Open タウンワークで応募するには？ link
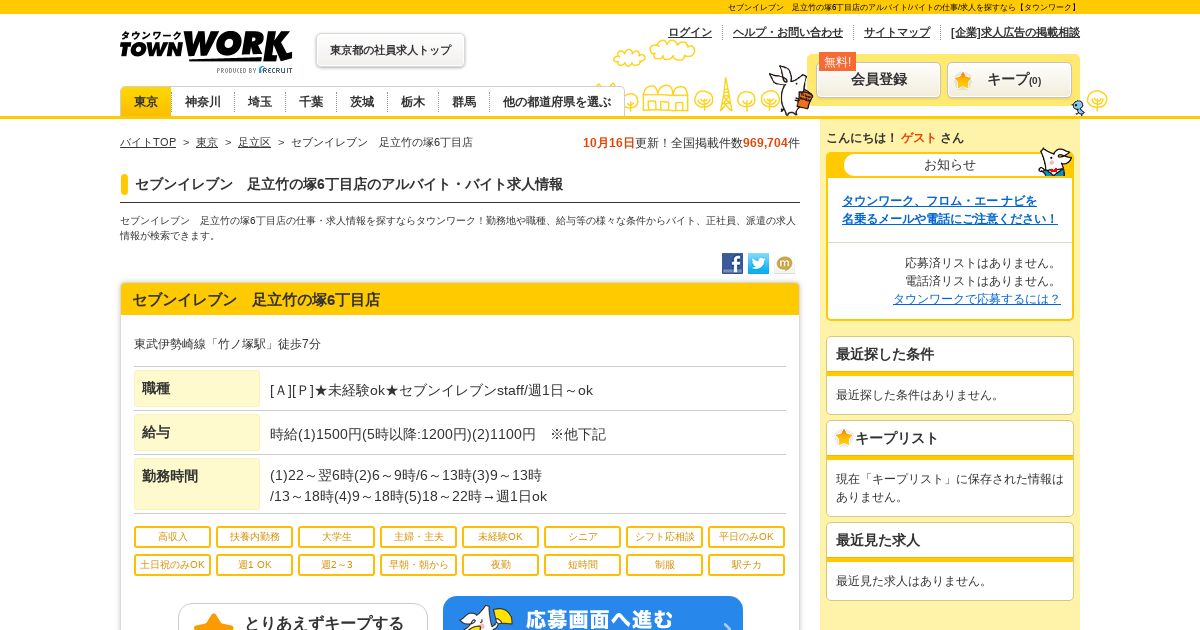This screenshot has height=630, width=1200. click(976, 299)
